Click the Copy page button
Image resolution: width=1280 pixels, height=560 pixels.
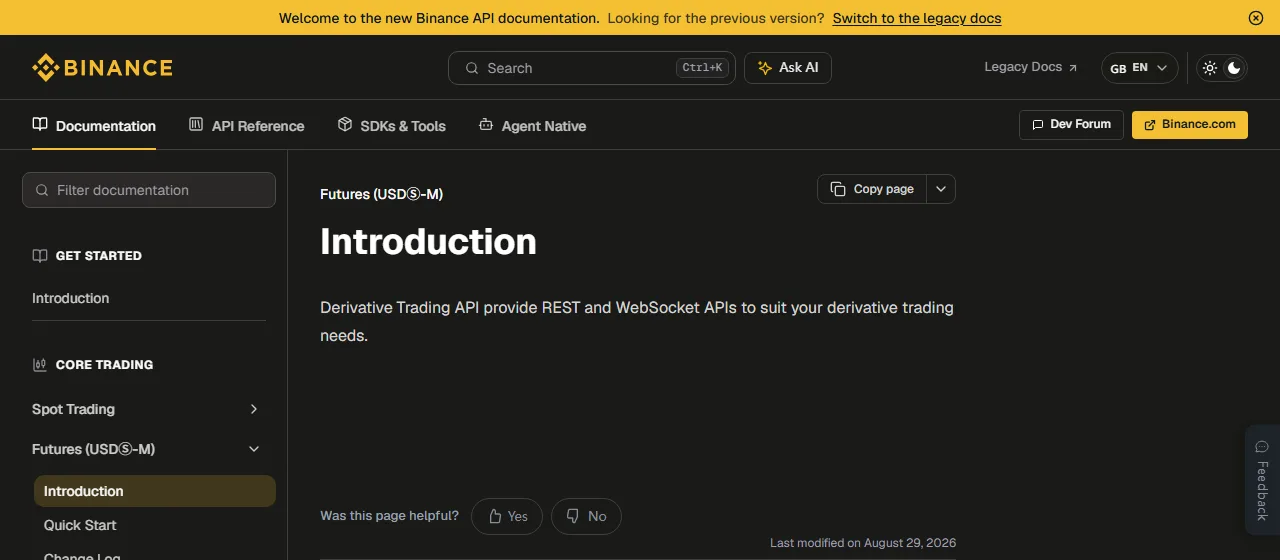(872, 189)
